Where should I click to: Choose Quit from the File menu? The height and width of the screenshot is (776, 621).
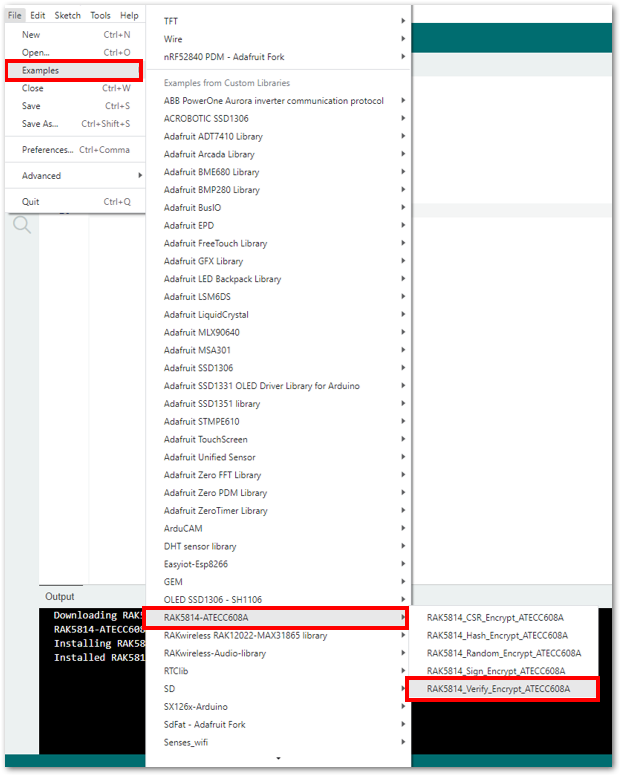75,201
